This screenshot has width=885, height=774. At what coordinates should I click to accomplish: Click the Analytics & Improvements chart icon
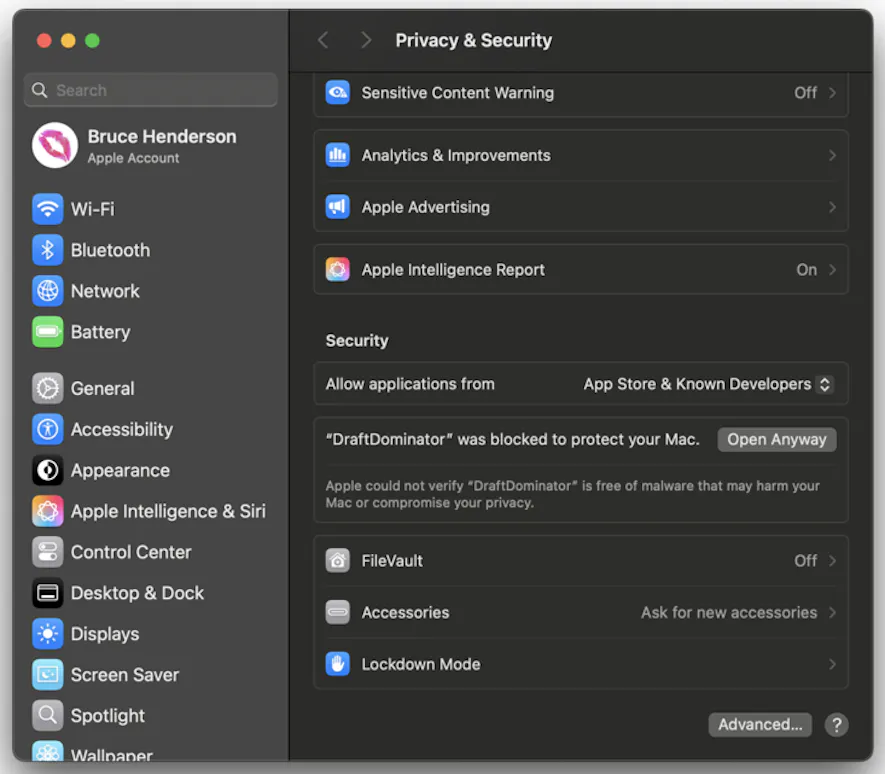click(338, 155)
